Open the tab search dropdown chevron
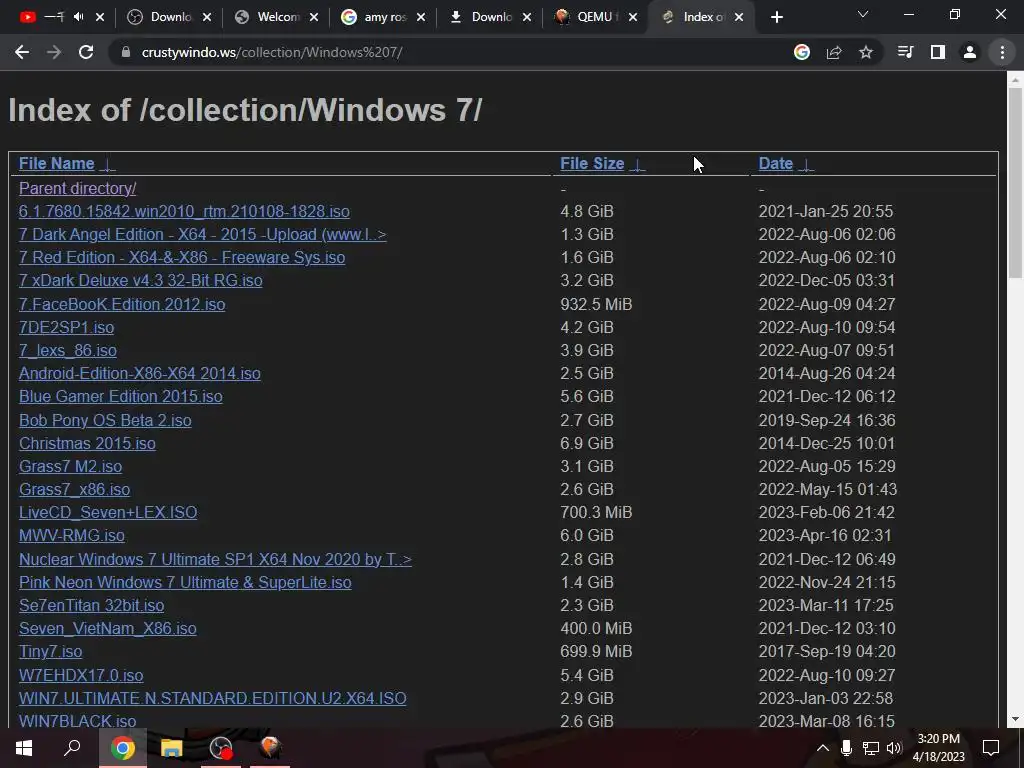 [x=863, y=14]
